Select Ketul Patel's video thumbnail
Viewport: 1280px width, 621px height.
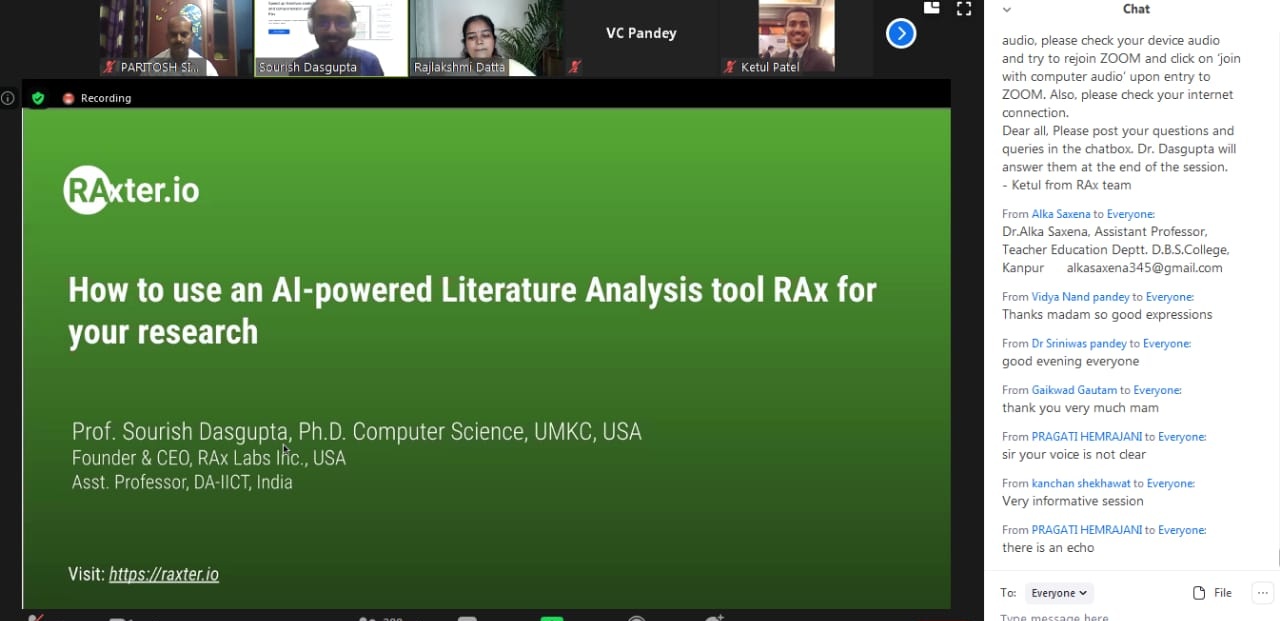click(796, 38)
